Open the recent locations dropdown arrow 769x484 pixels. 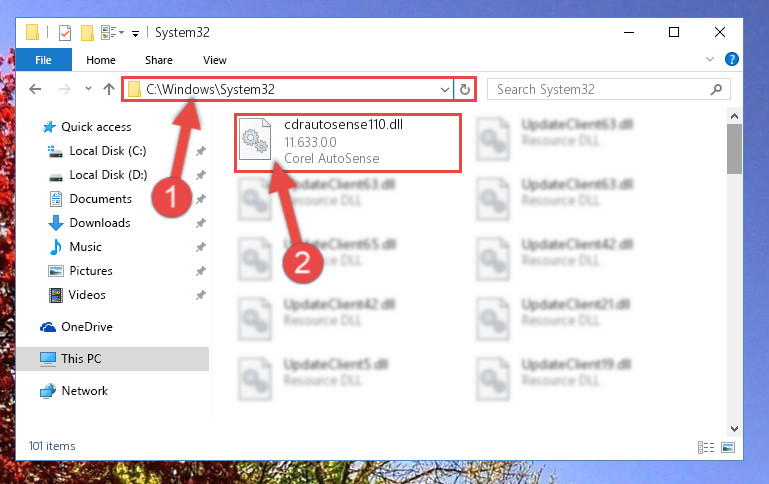(88, 89)
